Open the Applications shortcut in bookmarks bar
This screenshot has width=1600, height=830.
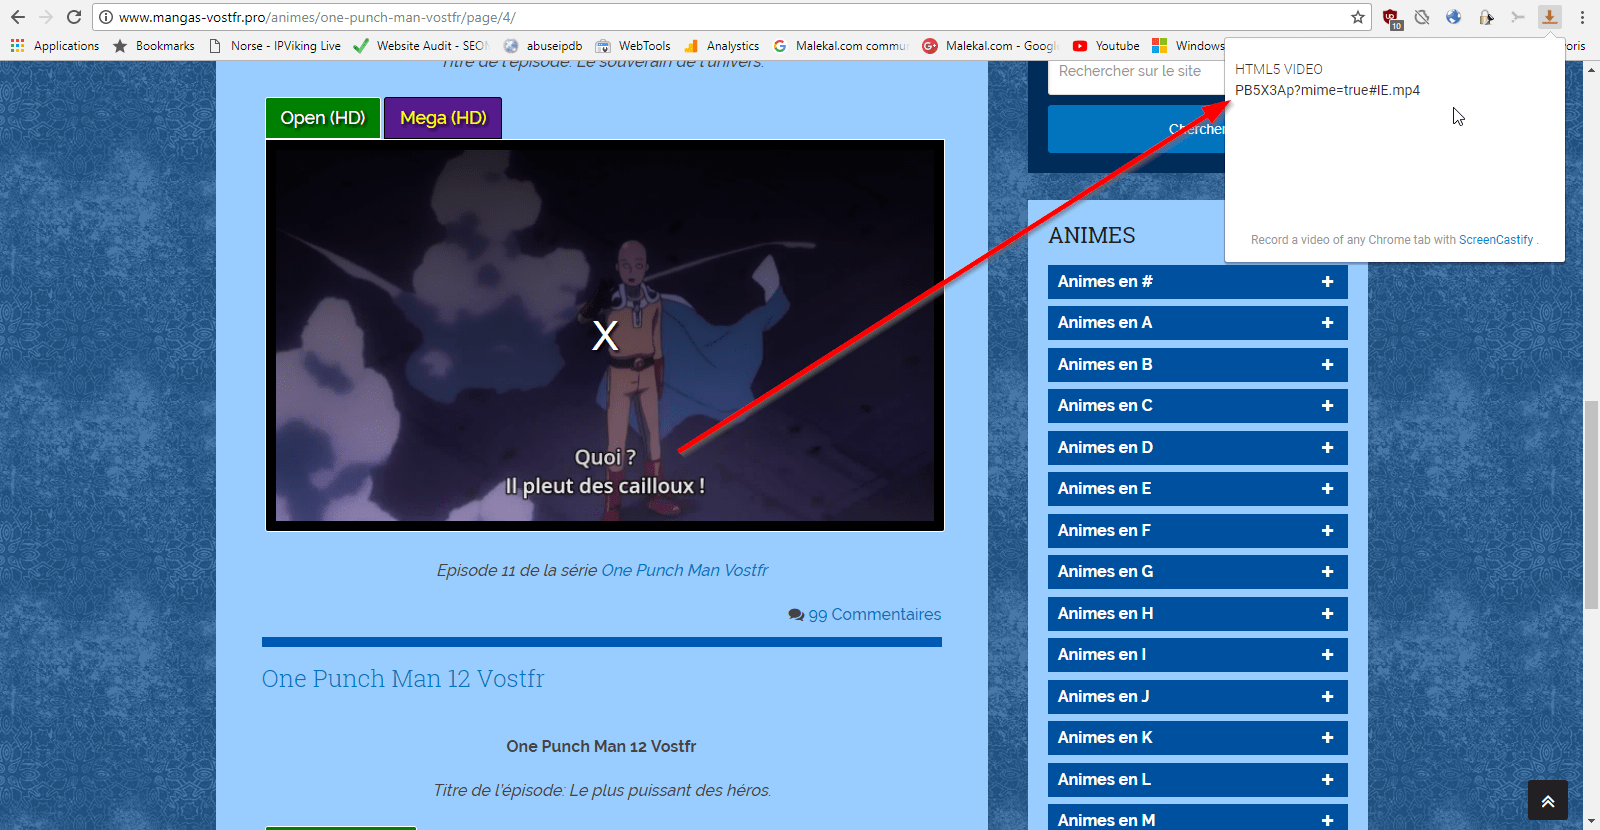[x=55, y=46]
